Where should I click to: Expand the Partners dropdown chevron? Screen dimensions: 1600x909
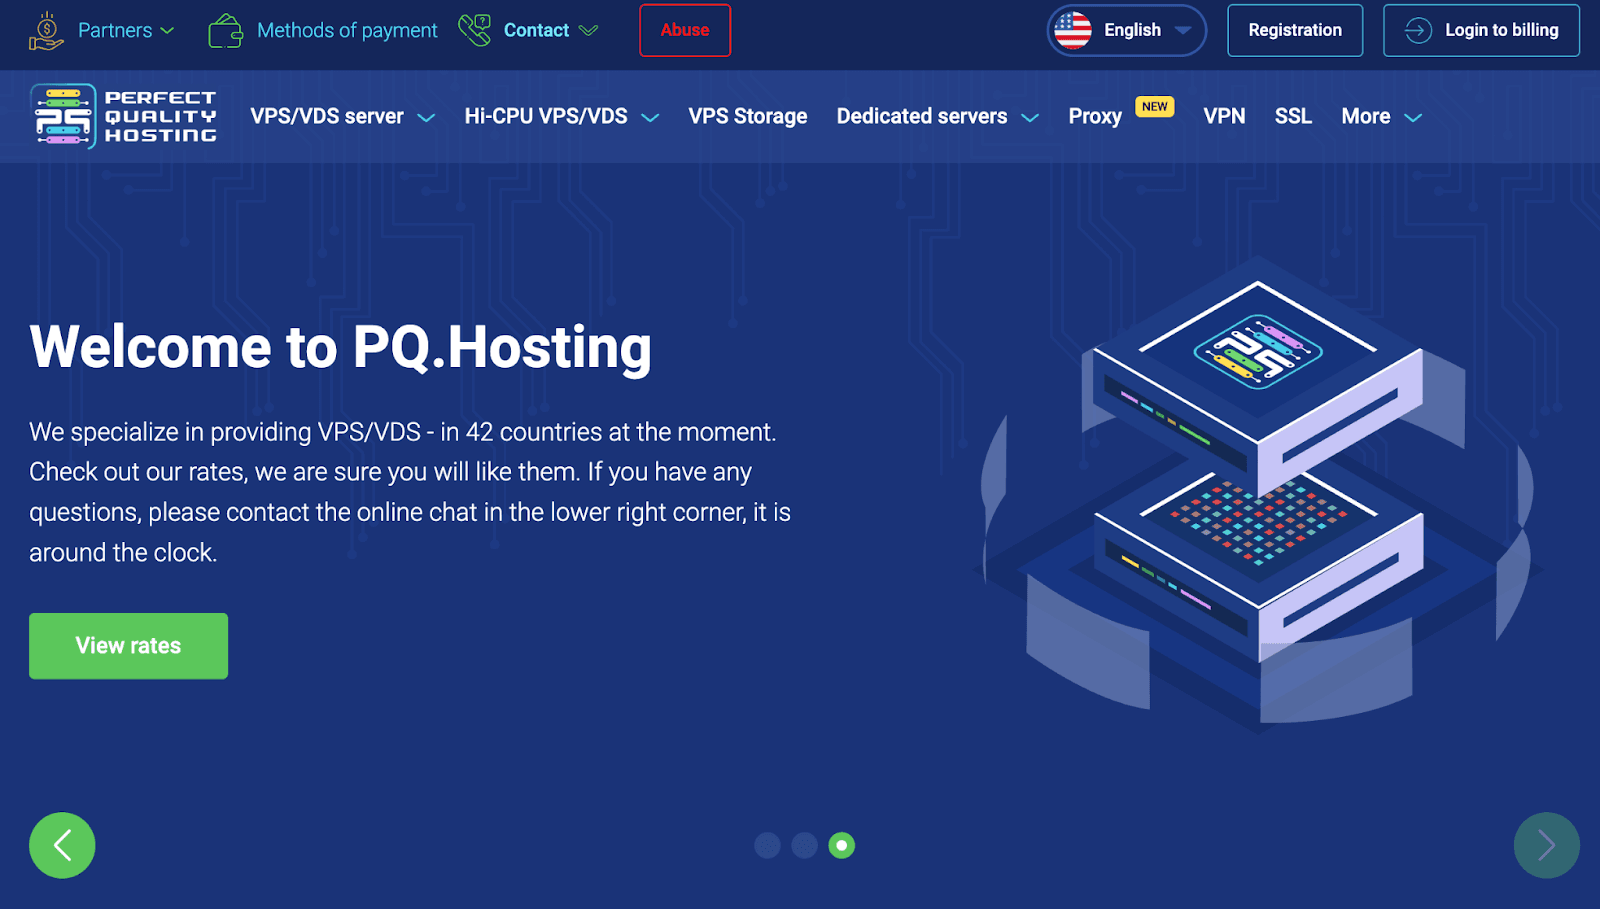tap(167, 31)
